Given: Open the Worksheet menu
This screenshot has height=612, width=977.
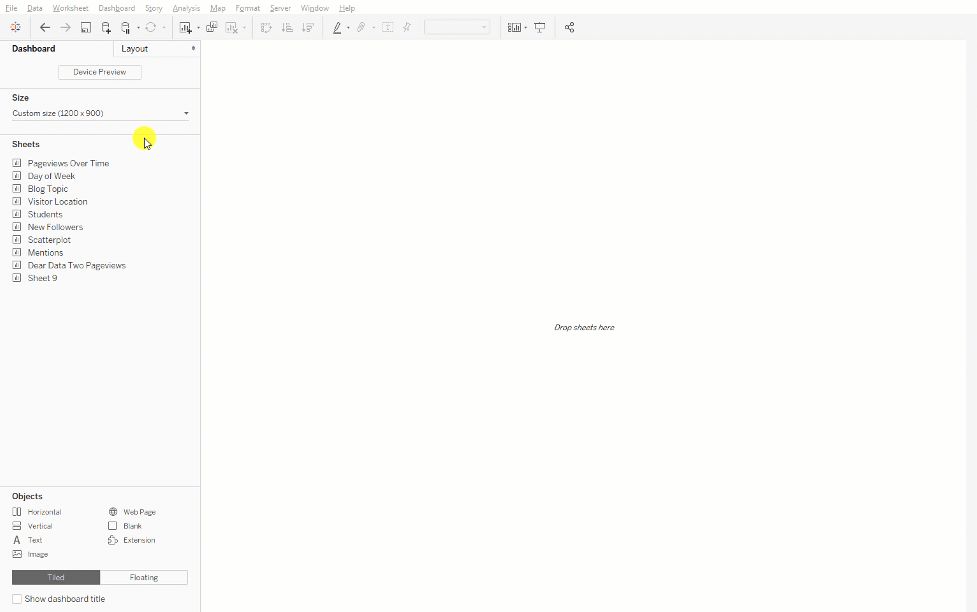Looking at the screenshot, I should click(70, 8).
